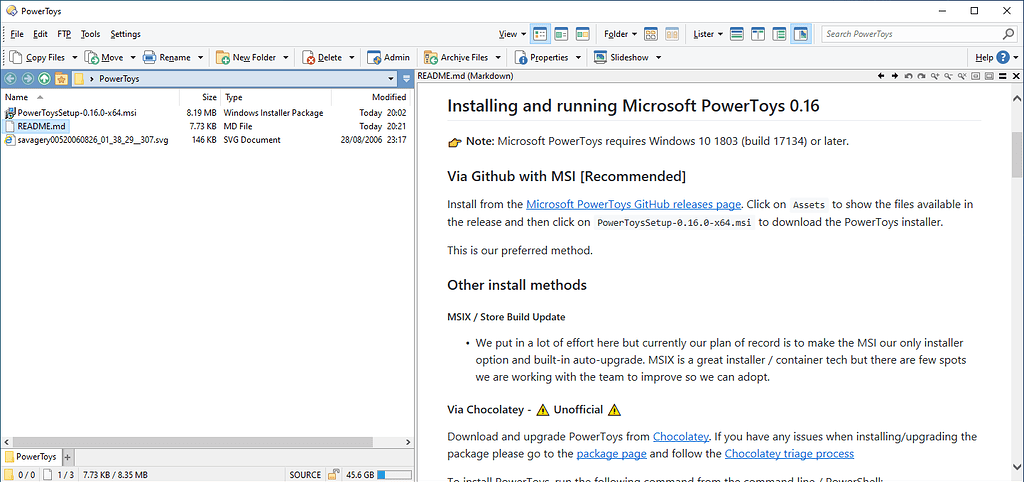Screen dimensions: 1024x482
Task: Open the Edit menu
Action: (x=40, y=34)
